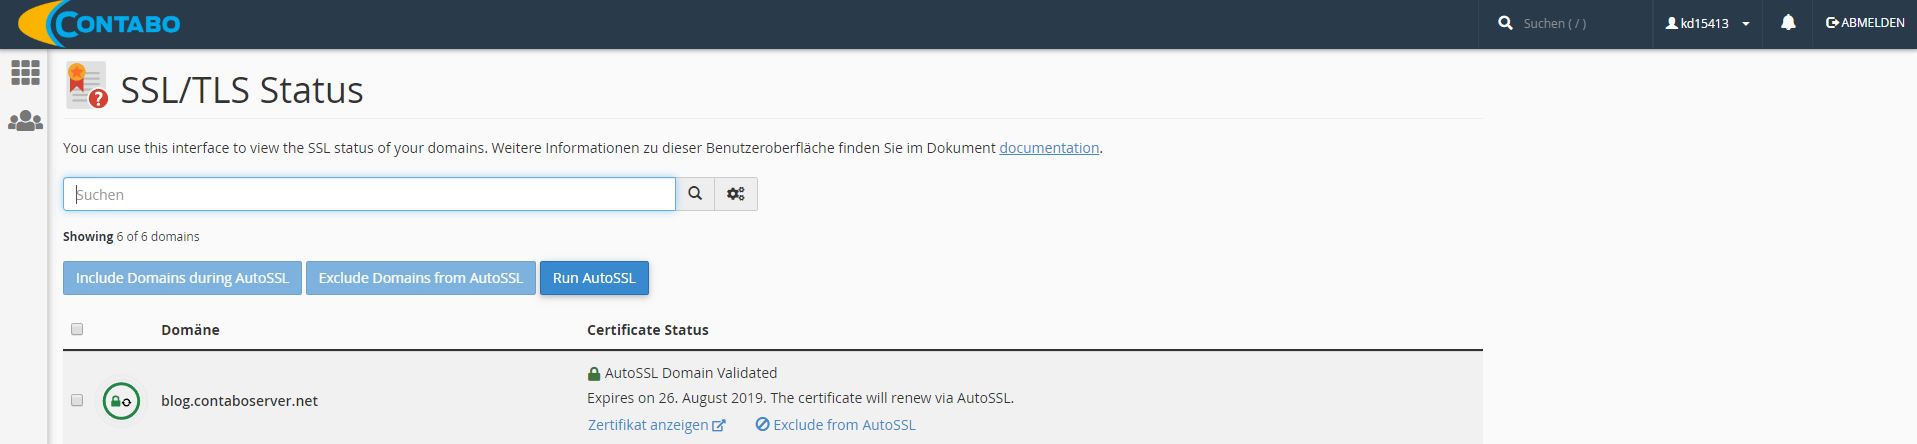Viewport: 1917px width, 444px height.
Task: Open the cPanel home grid icon
Action: 25,72
